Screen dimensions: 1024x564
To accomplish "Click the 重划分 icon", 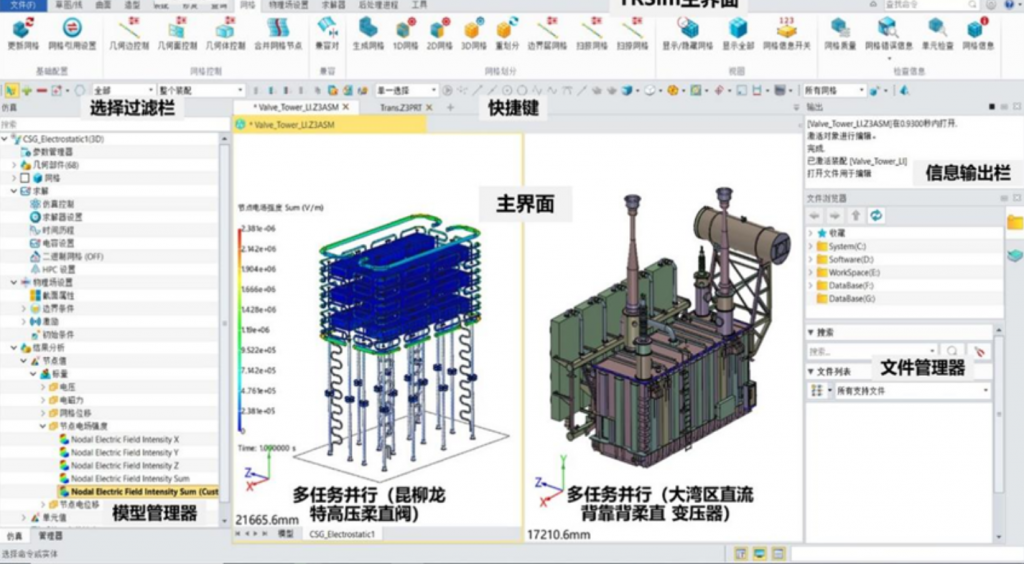I will tap(507, 28).
